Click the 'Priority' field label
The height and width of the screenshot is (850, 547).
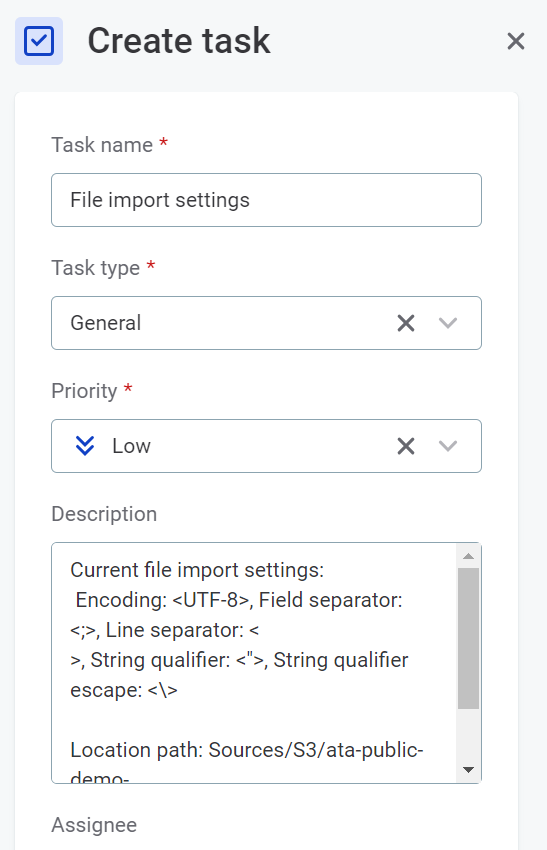[84, 391]
